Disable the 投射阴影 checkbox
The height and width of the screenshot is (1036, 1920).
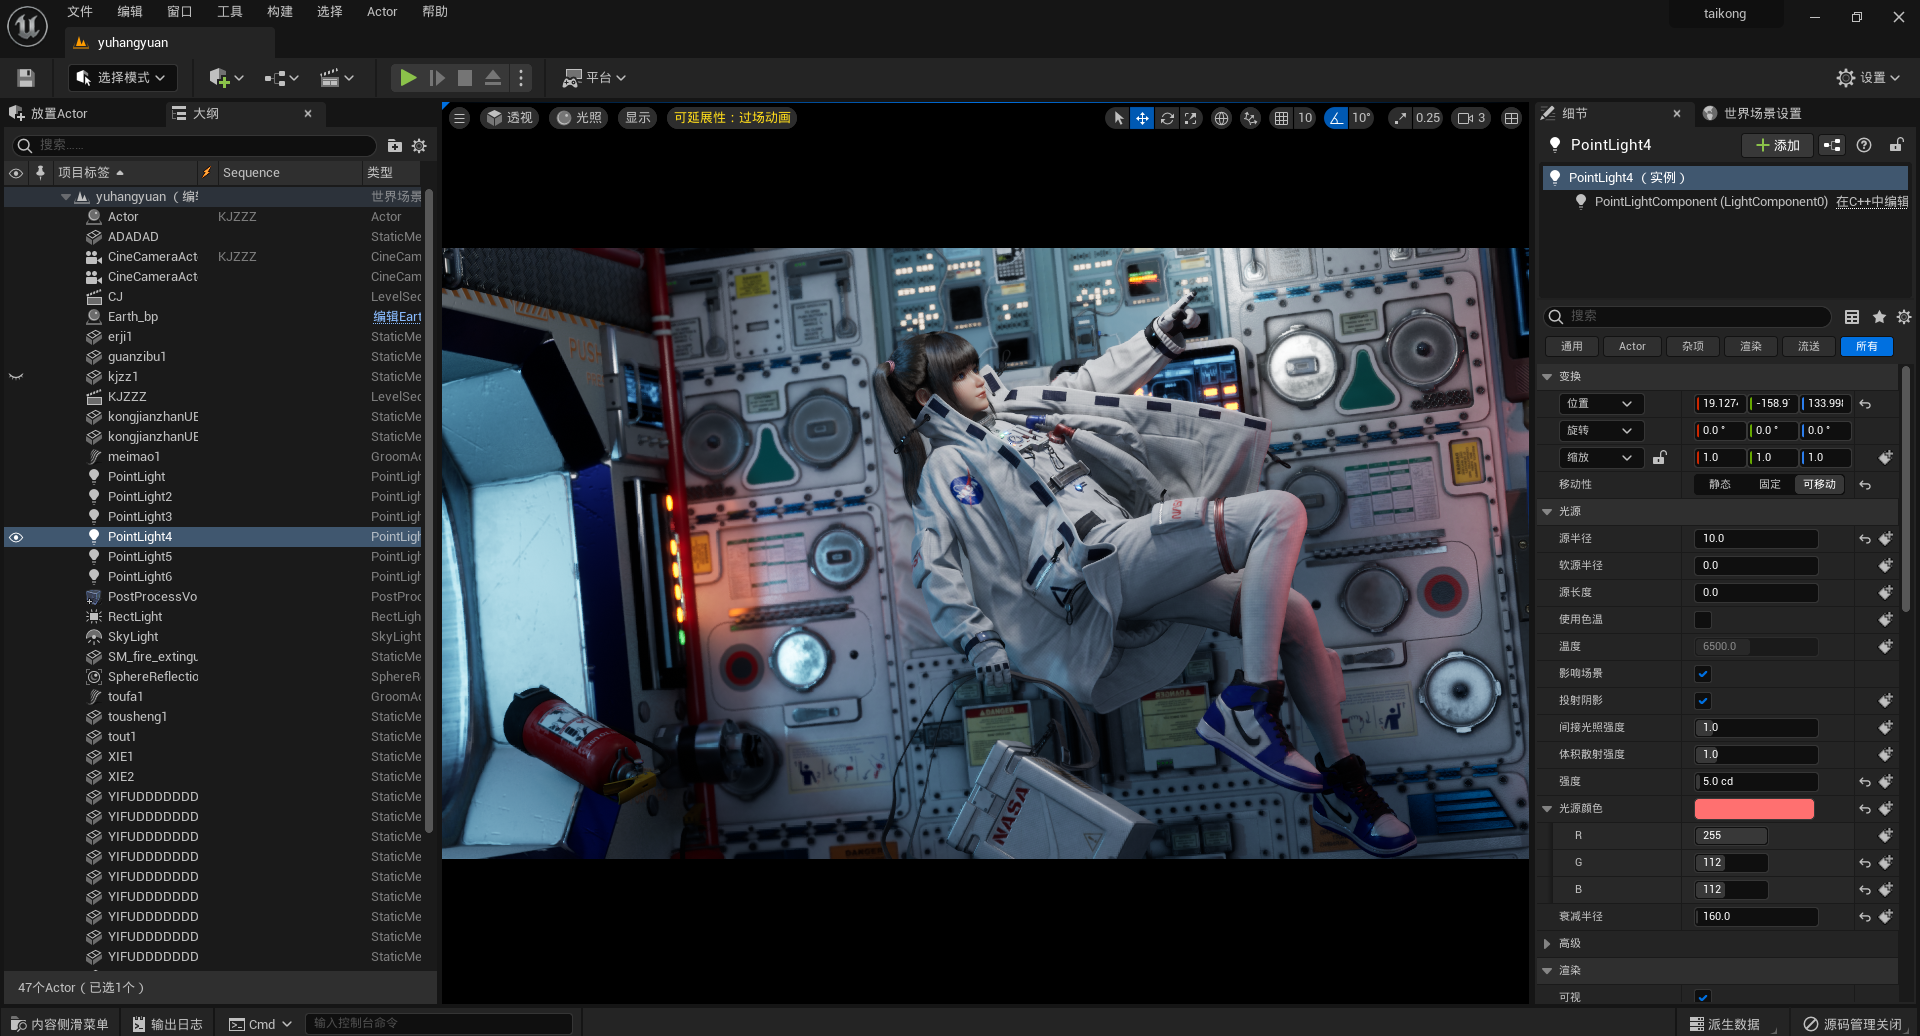click(1703, 700)
